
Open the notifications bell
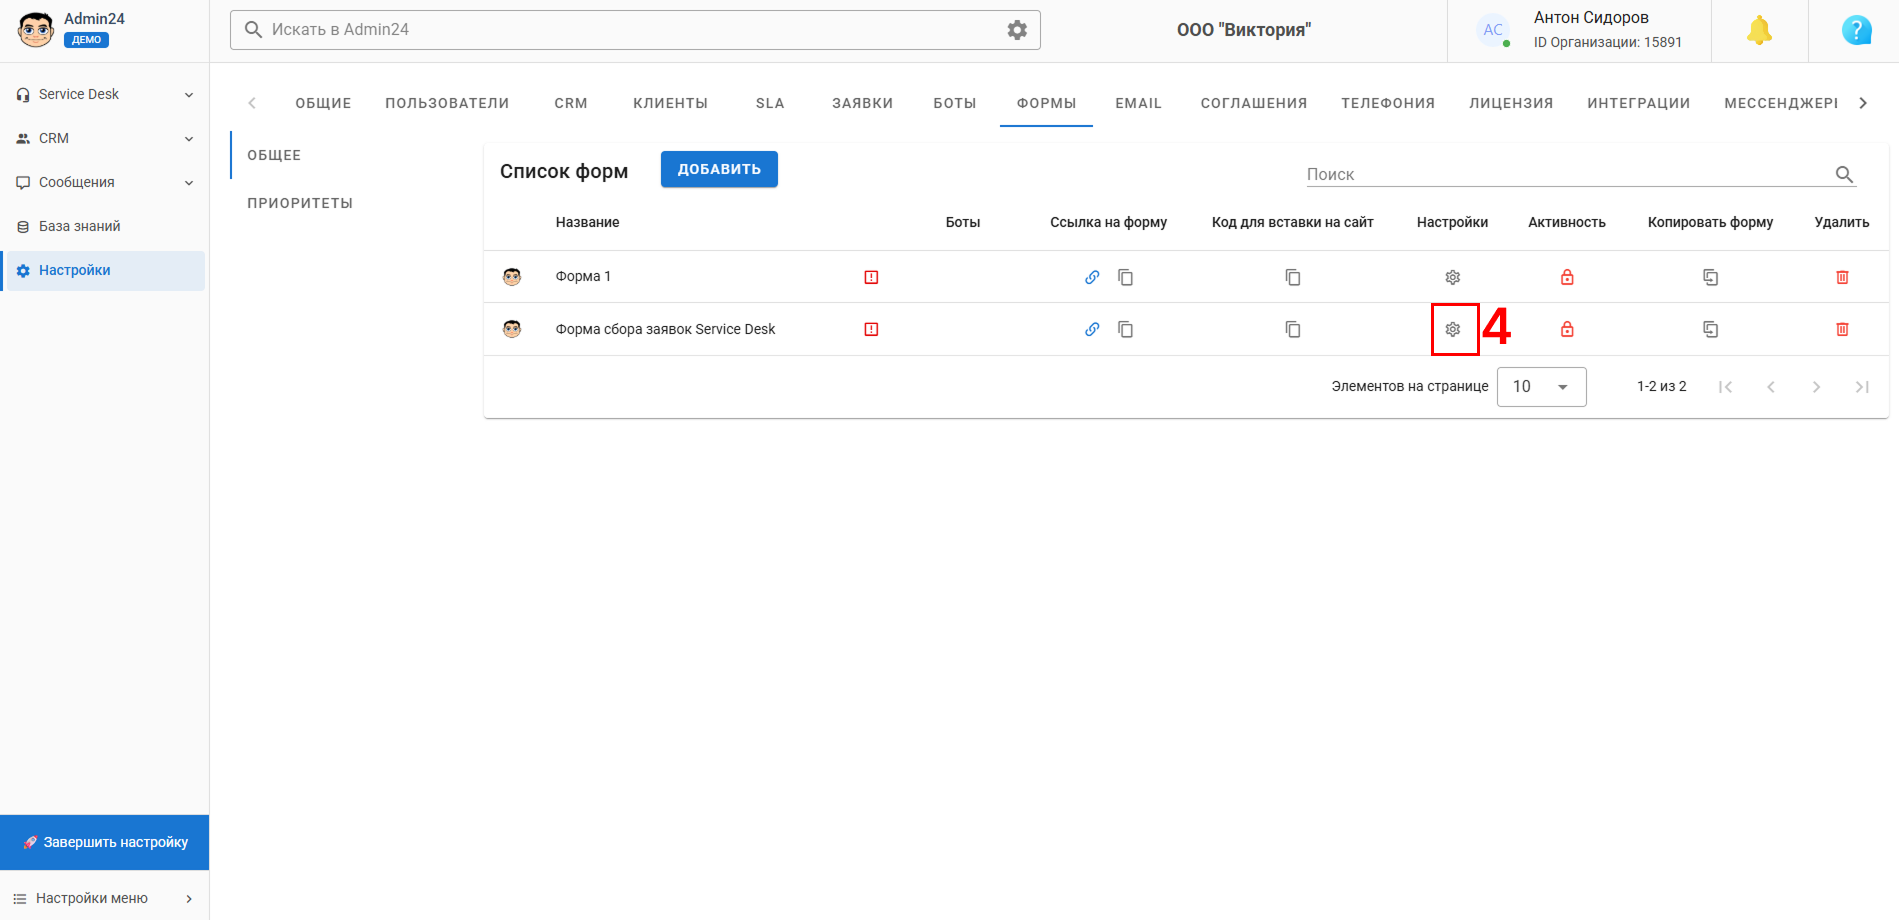coord(1760,31)
